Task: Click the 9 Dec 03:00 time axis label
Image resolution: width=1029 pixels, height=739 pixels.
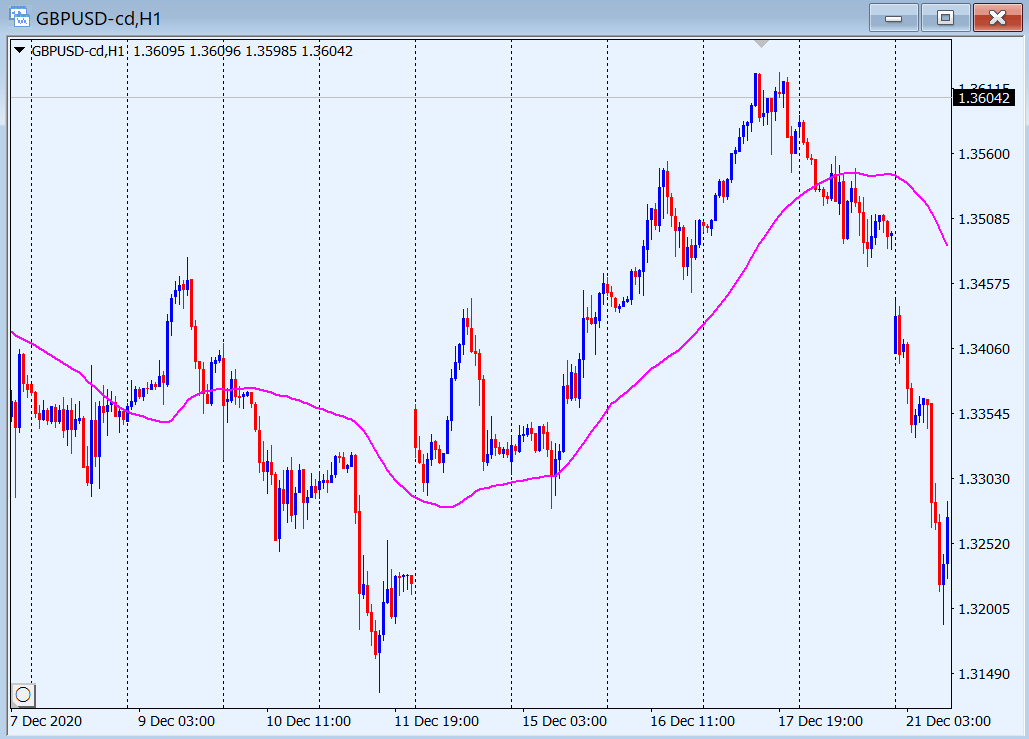Action: click(176, 720)
